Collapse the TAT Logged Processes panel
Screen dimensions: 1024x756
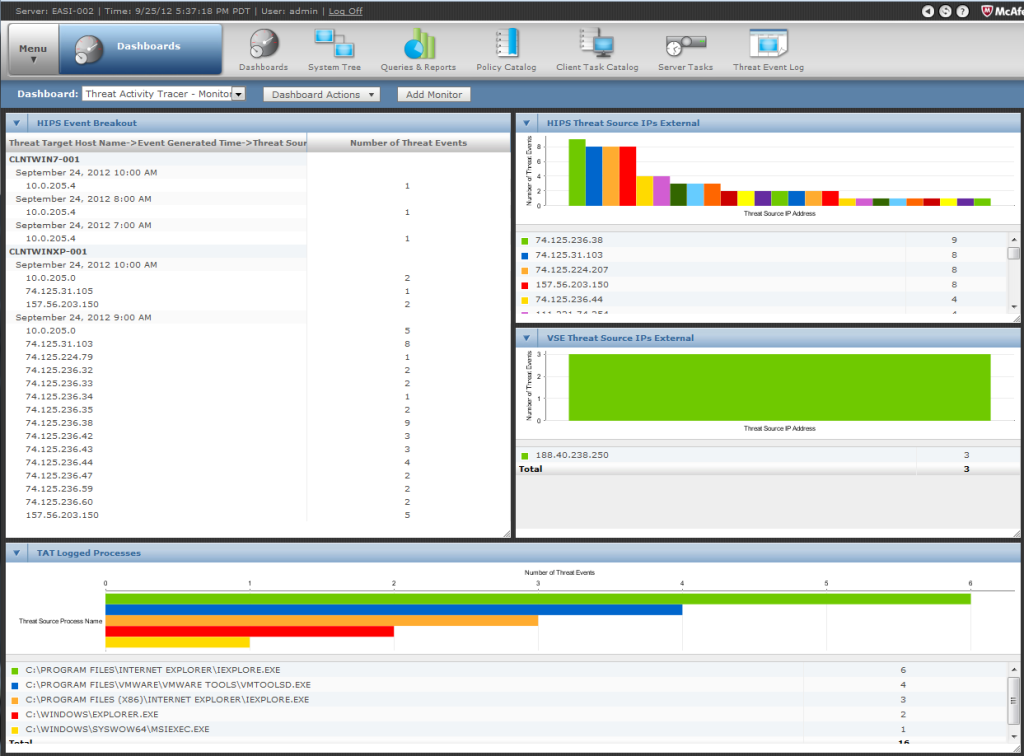click(x=18, y=552)
